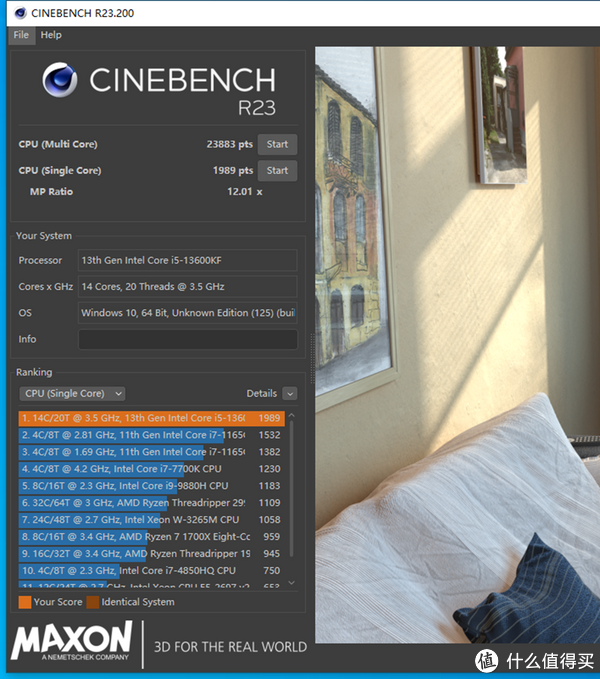
Task: Start the CPU Single Core test
Action: pyautogui.click(x=277, y=171)
